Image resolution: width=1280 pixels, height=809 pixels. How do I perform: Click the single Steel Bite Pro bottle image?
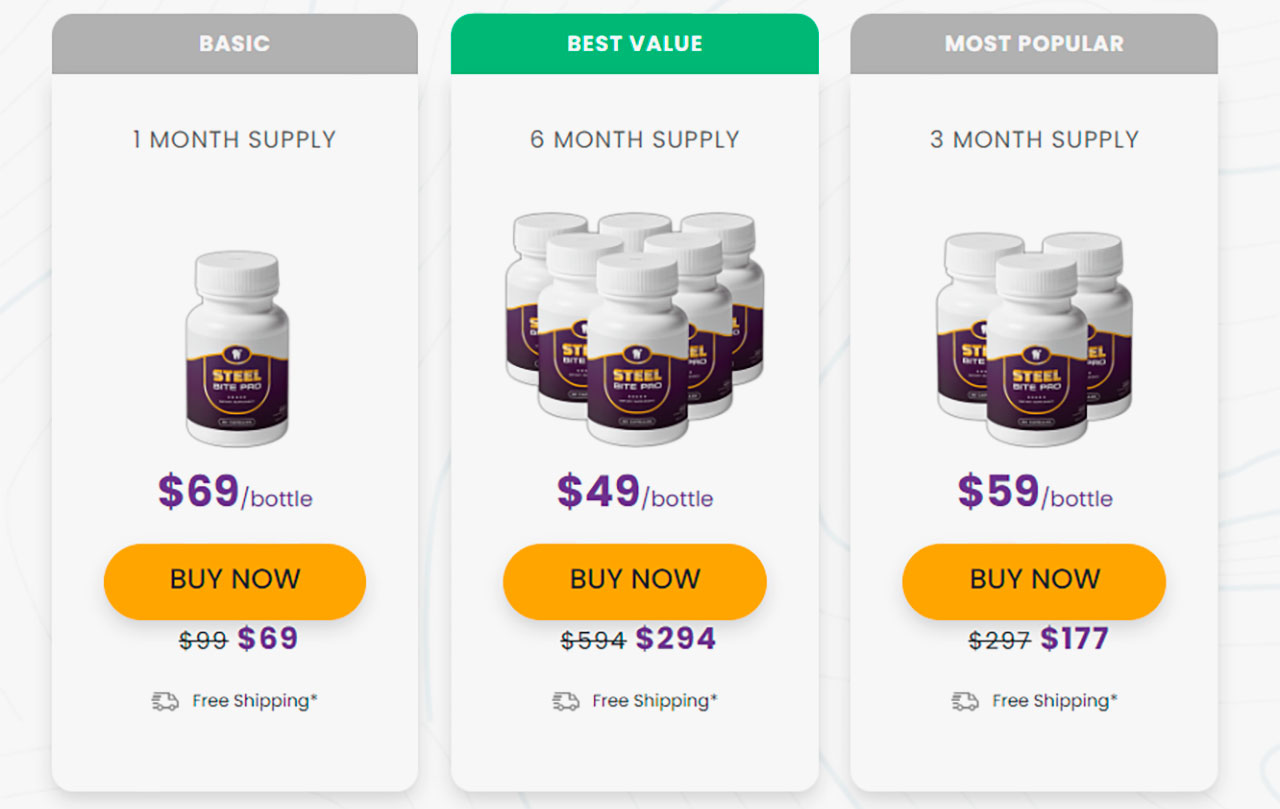tap(237, 348)
